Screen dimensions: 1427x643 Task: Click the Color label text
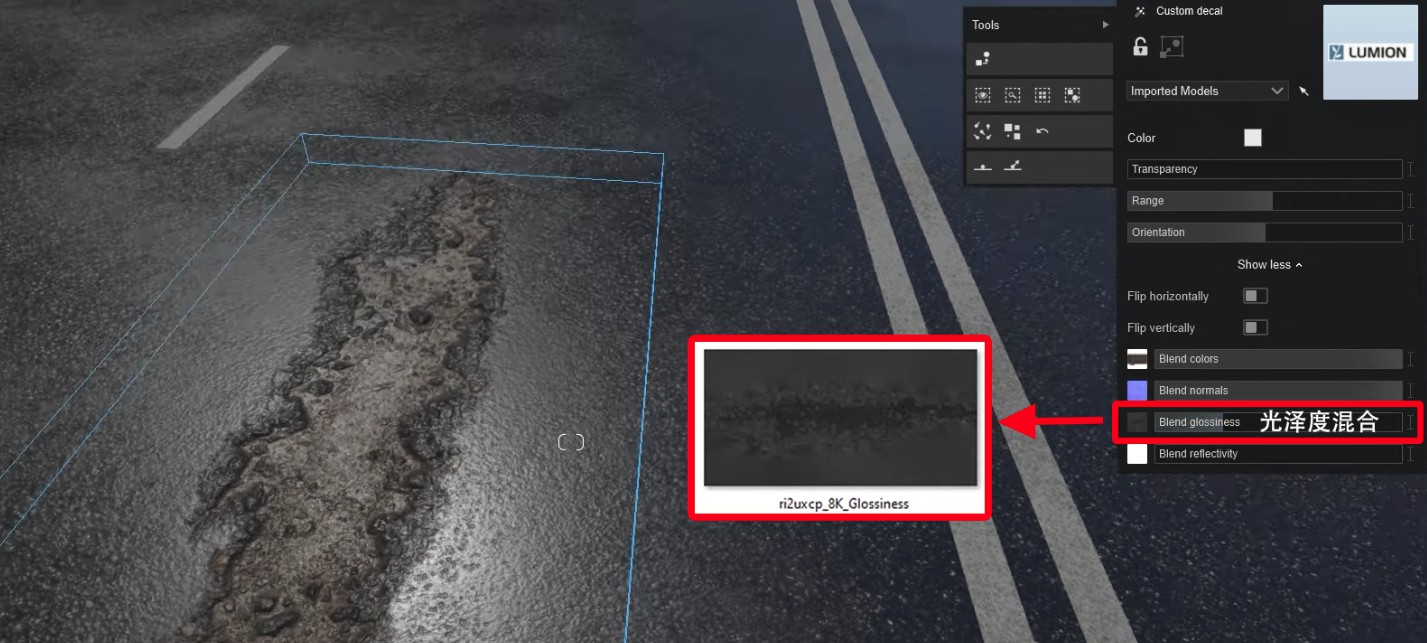(x=1141, y=138)
